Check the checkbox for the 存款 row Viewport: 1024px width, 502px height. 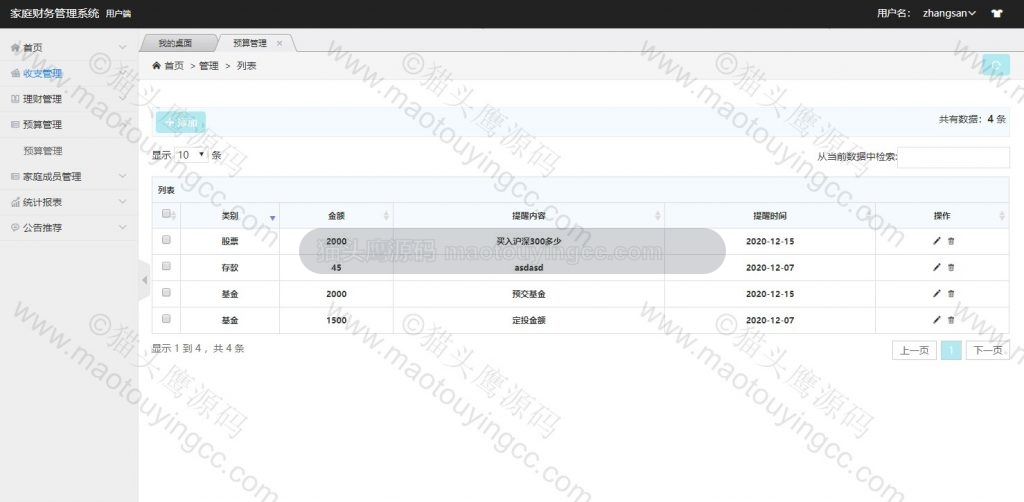(166, 266)
